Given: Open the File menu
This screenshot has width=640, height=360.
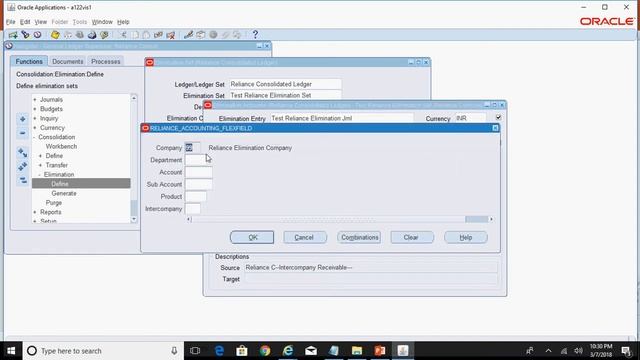Looking at the screenshot, I should pyautogui.click(x=10, y=22).
